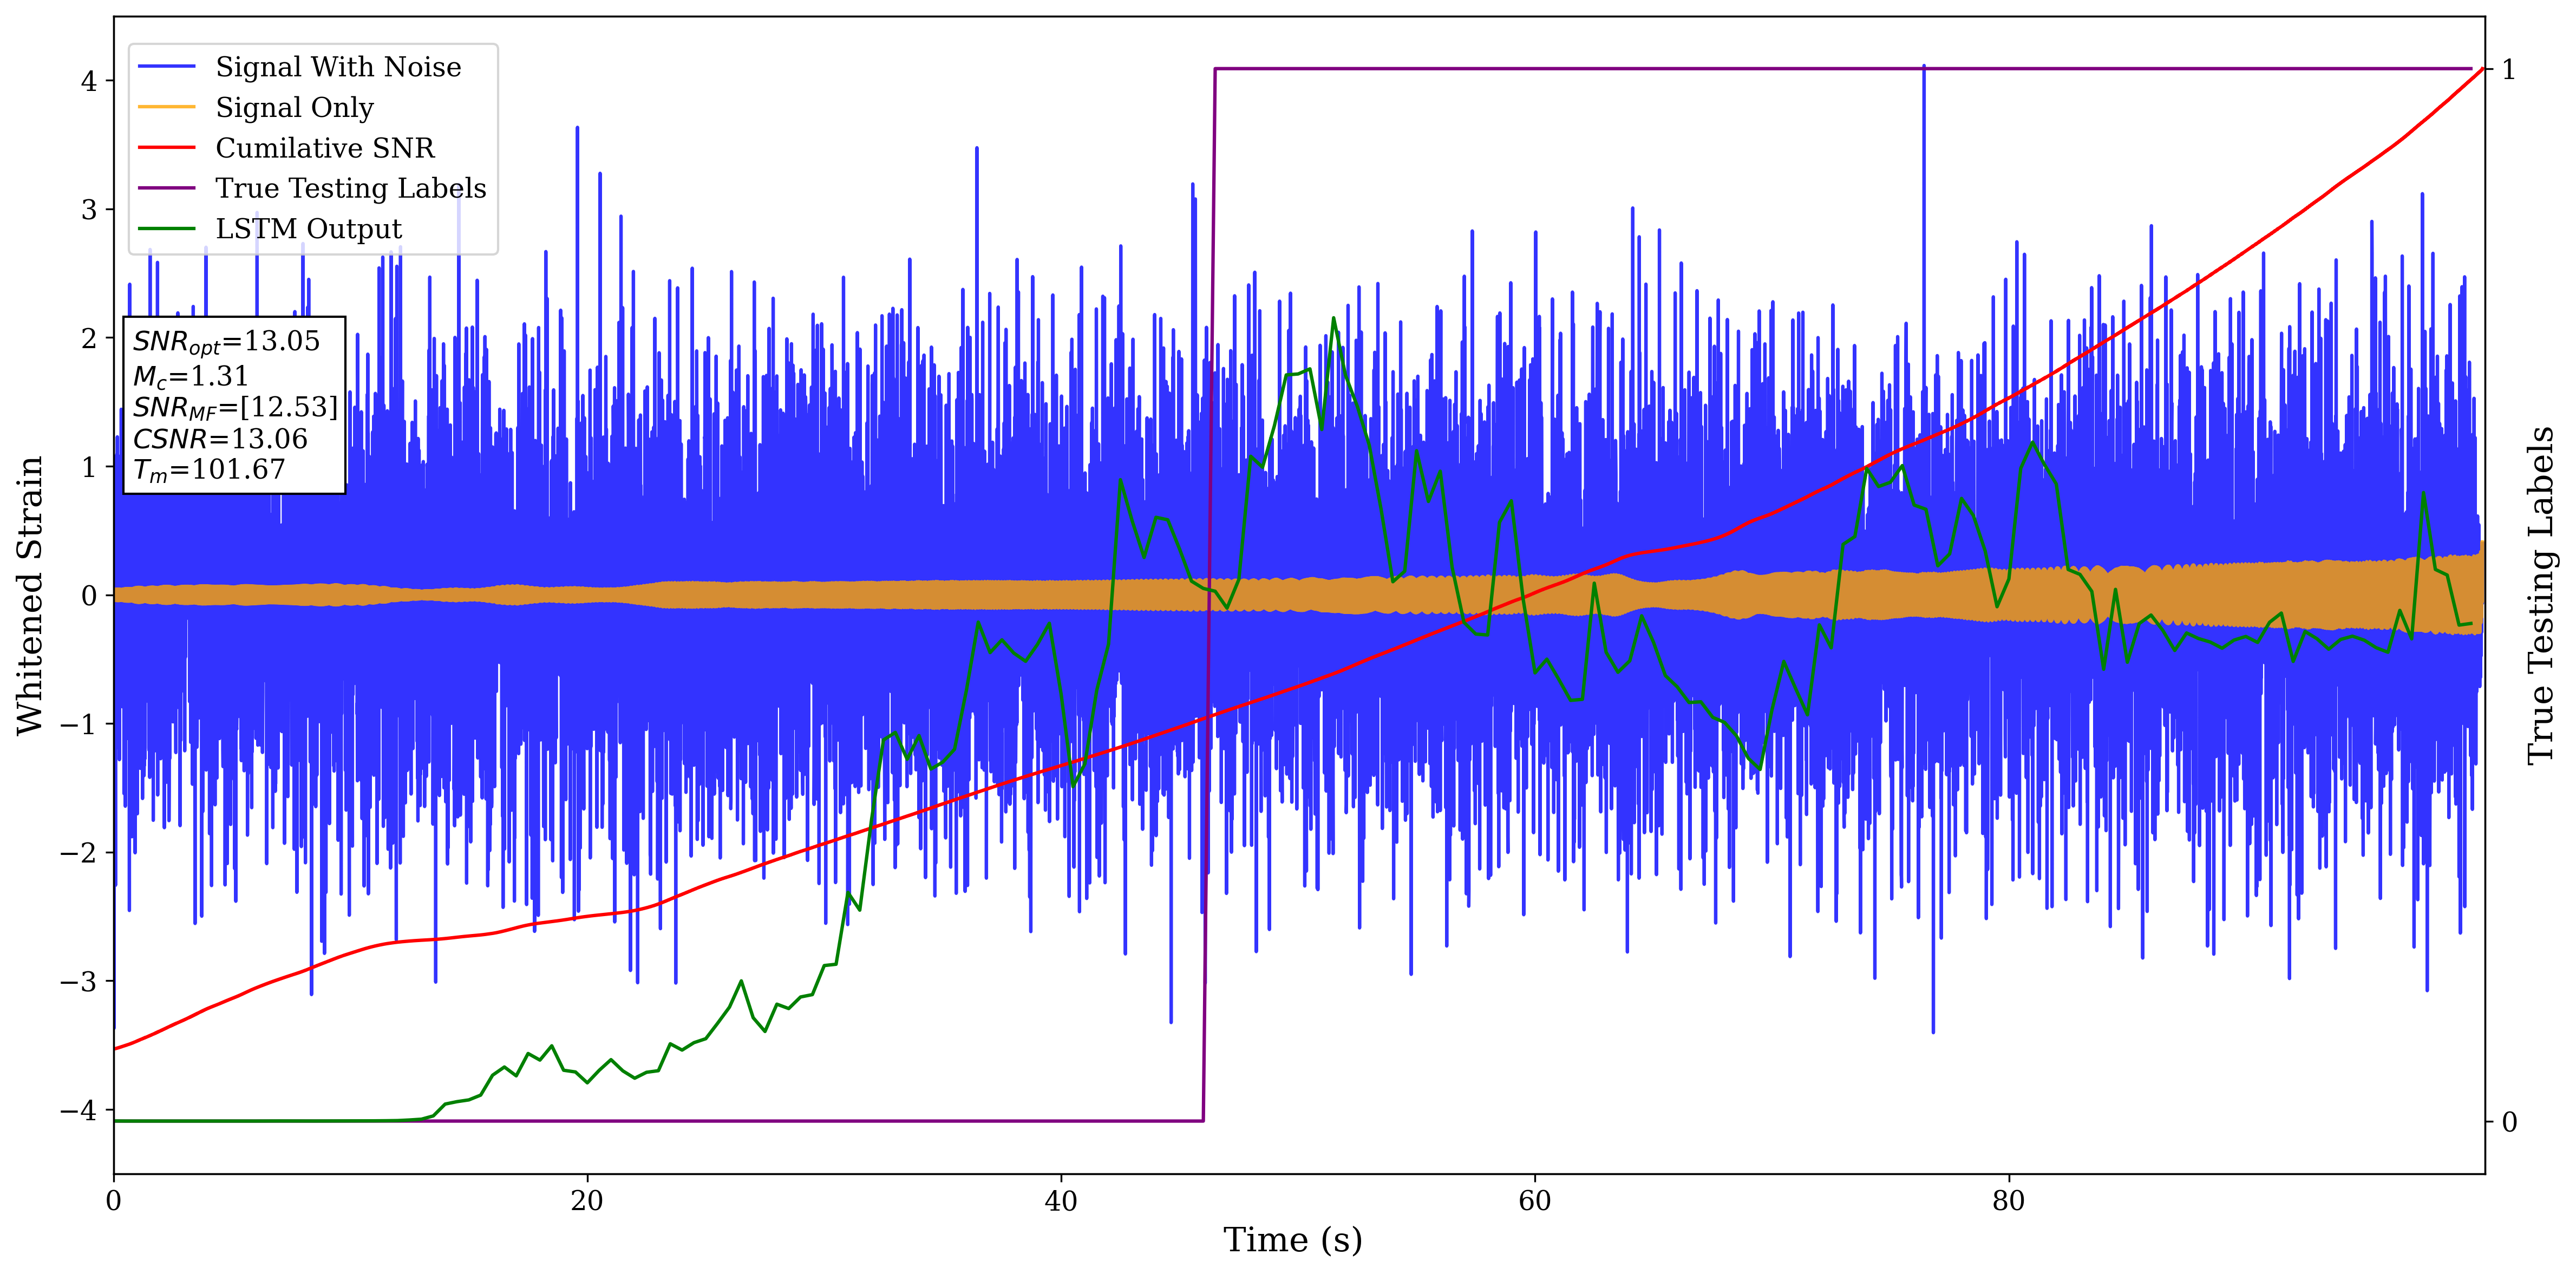Click the red Cumilative SNR legend line
Screen dimensions: 2576x1274
166,148
